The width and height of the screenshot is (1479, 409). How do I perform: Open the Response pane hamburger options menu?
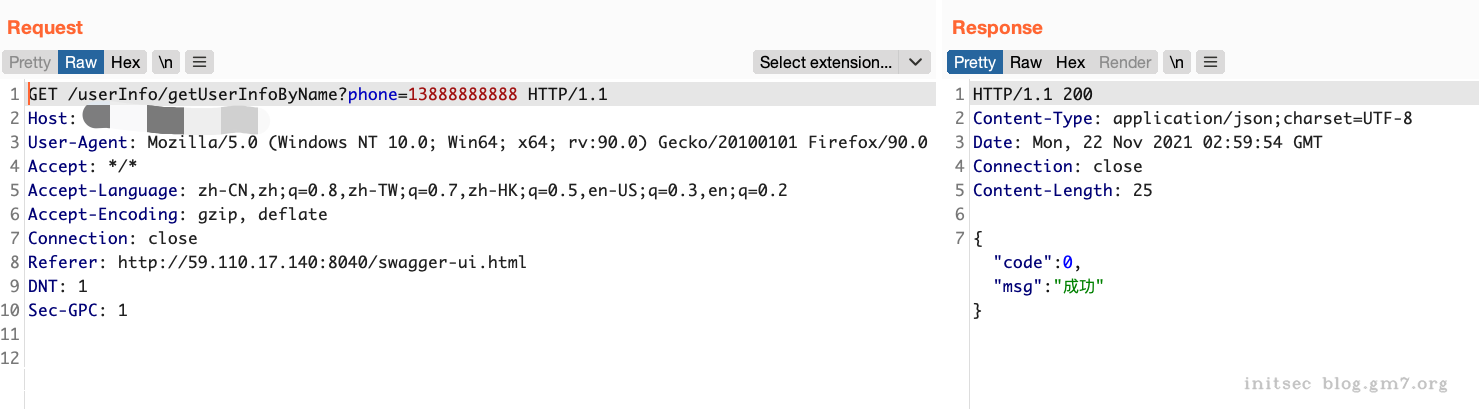pyautogui.click(x=1210, y=62)
